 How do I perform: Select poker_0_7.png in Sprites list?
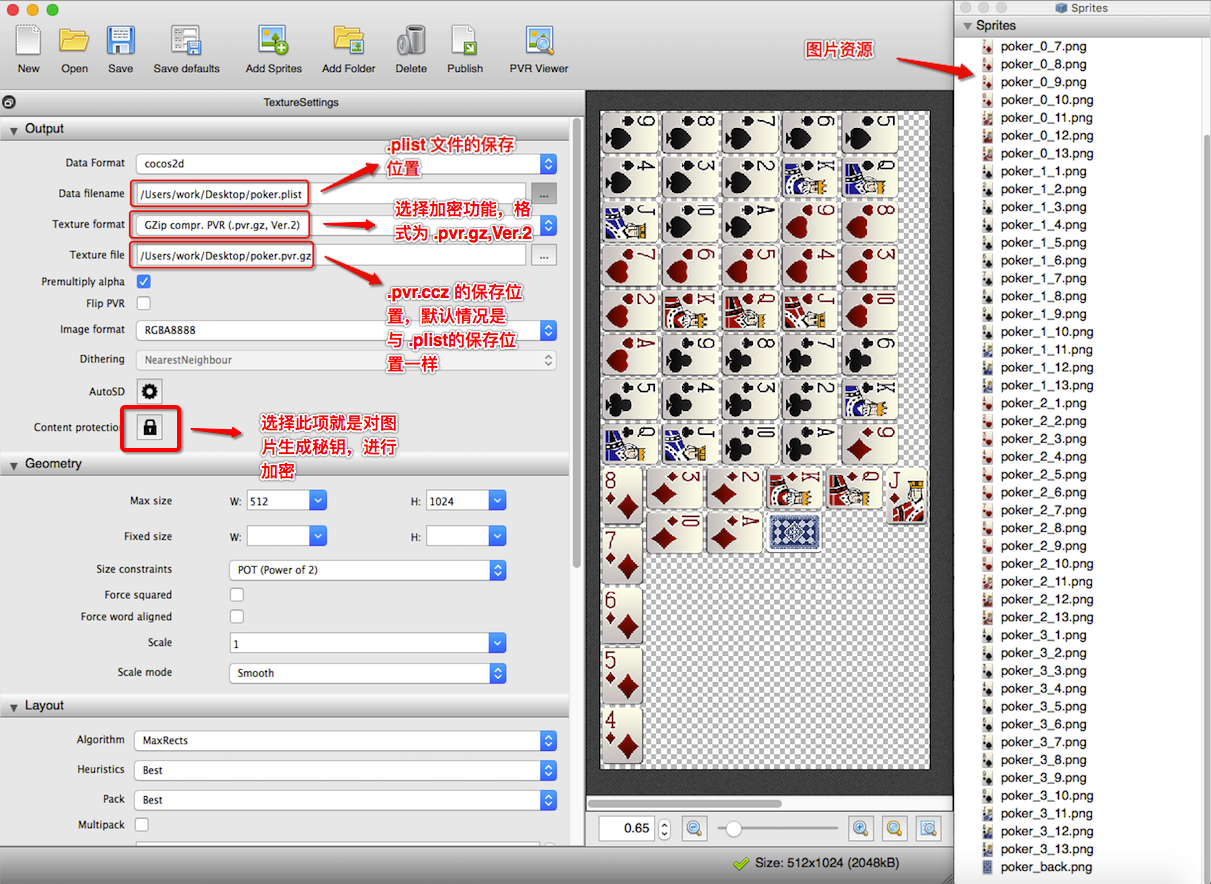pos(1043,46)
